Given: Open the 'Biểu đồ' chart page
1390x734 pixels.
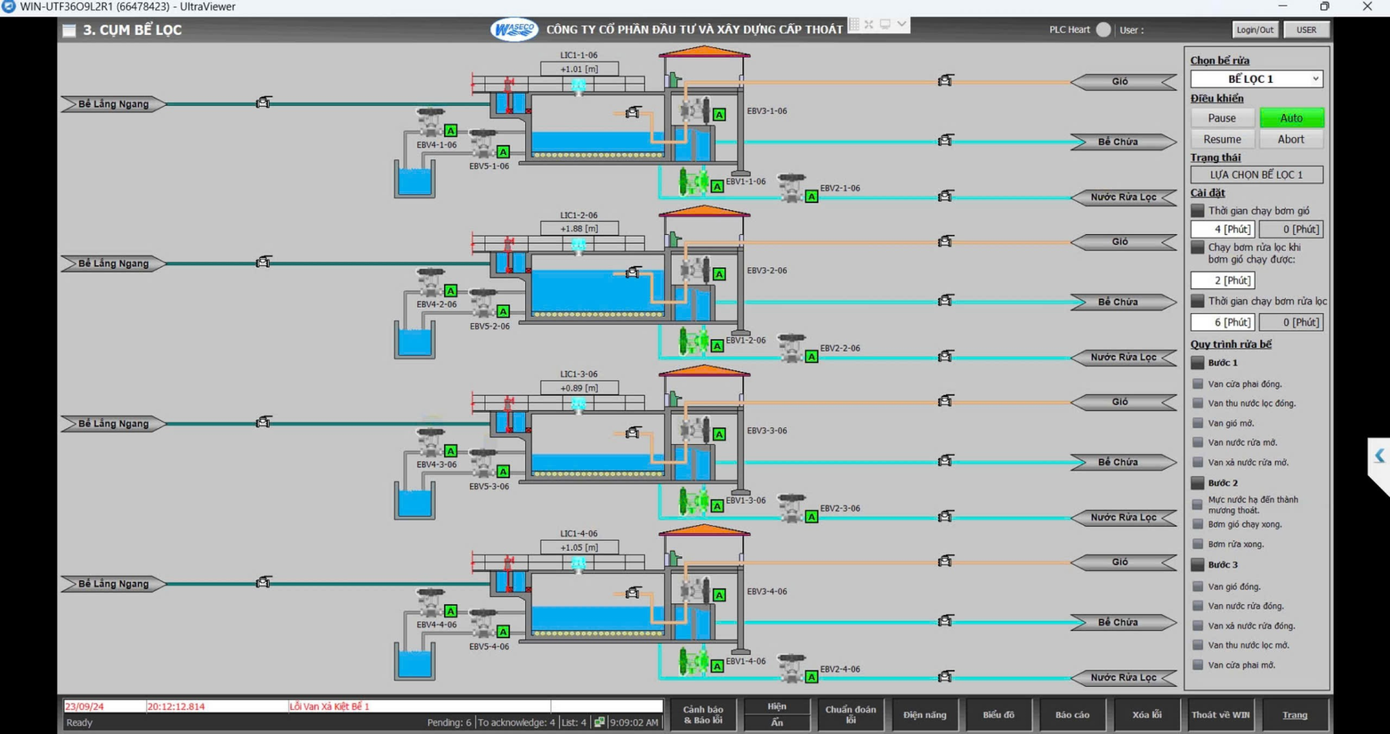Looking at the screenshot, I should click(x=998, y=715).
